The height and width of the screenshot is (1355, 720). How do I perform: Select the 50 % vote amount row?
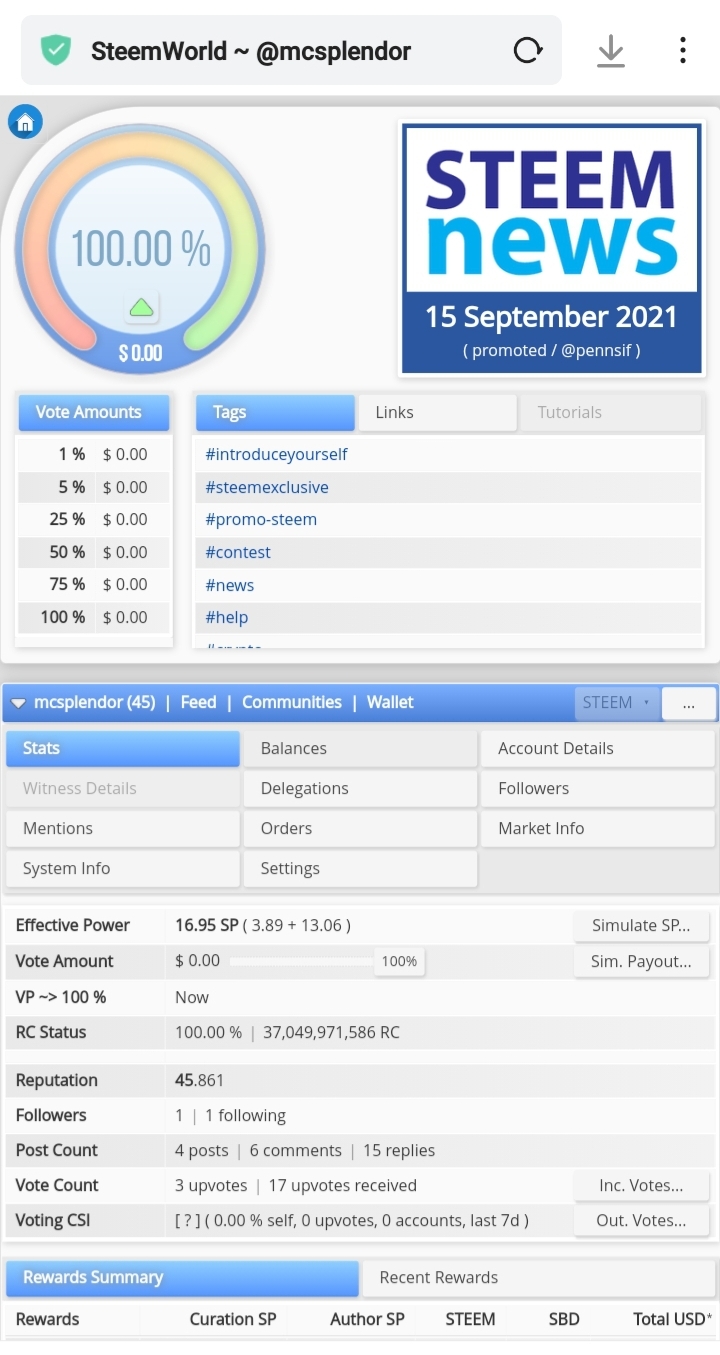96,552
